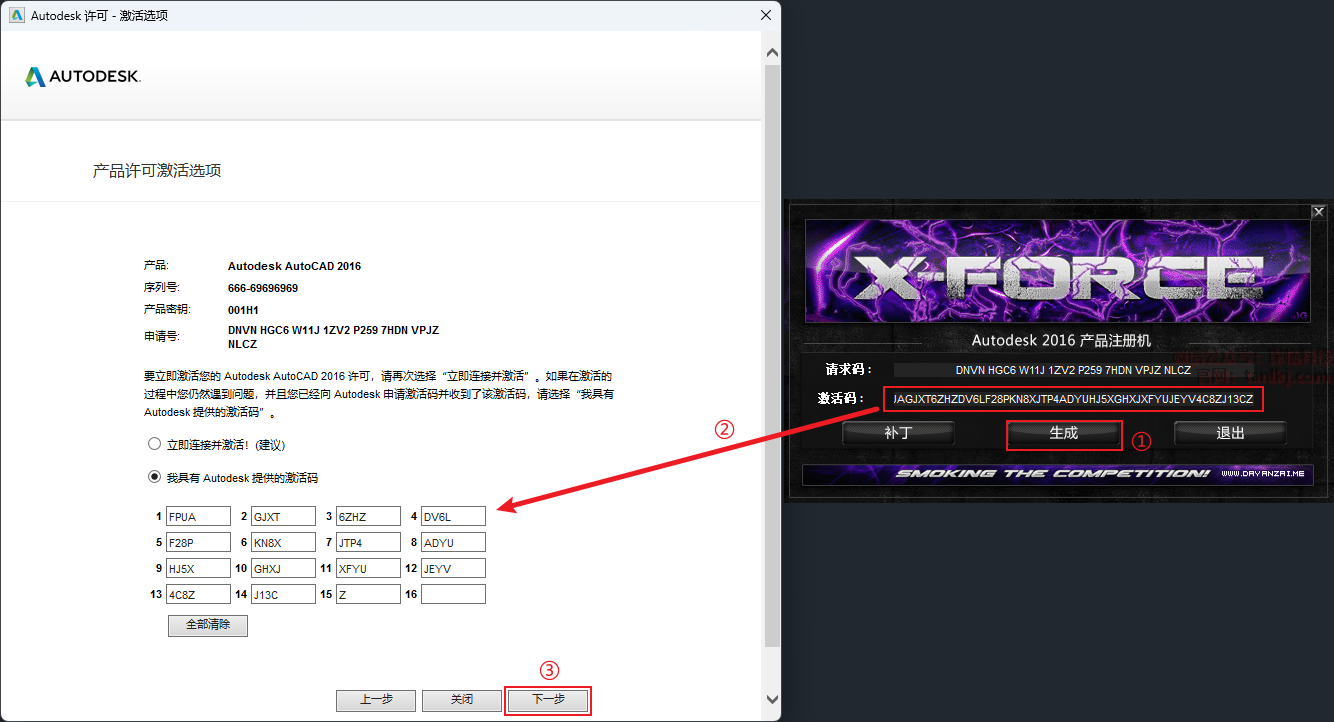Click activation code field 5 containing F28P
Screen dimensions: 1334x722
[198, 542]
